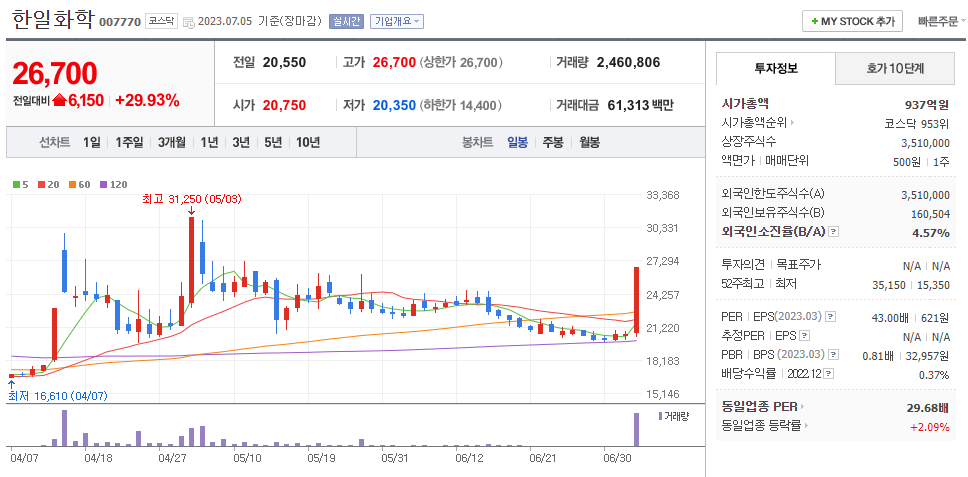Select the 1일 line chart period
968x477 pixels.
(x=91, y=143)
